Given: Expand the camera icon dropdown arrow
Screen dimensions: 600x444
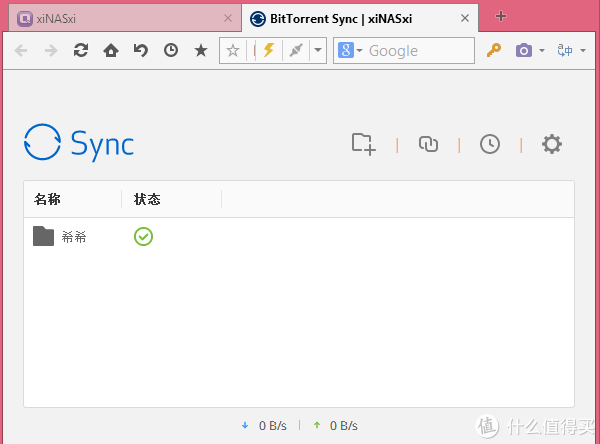Looking at the screenshot, I should click(542, 50).
